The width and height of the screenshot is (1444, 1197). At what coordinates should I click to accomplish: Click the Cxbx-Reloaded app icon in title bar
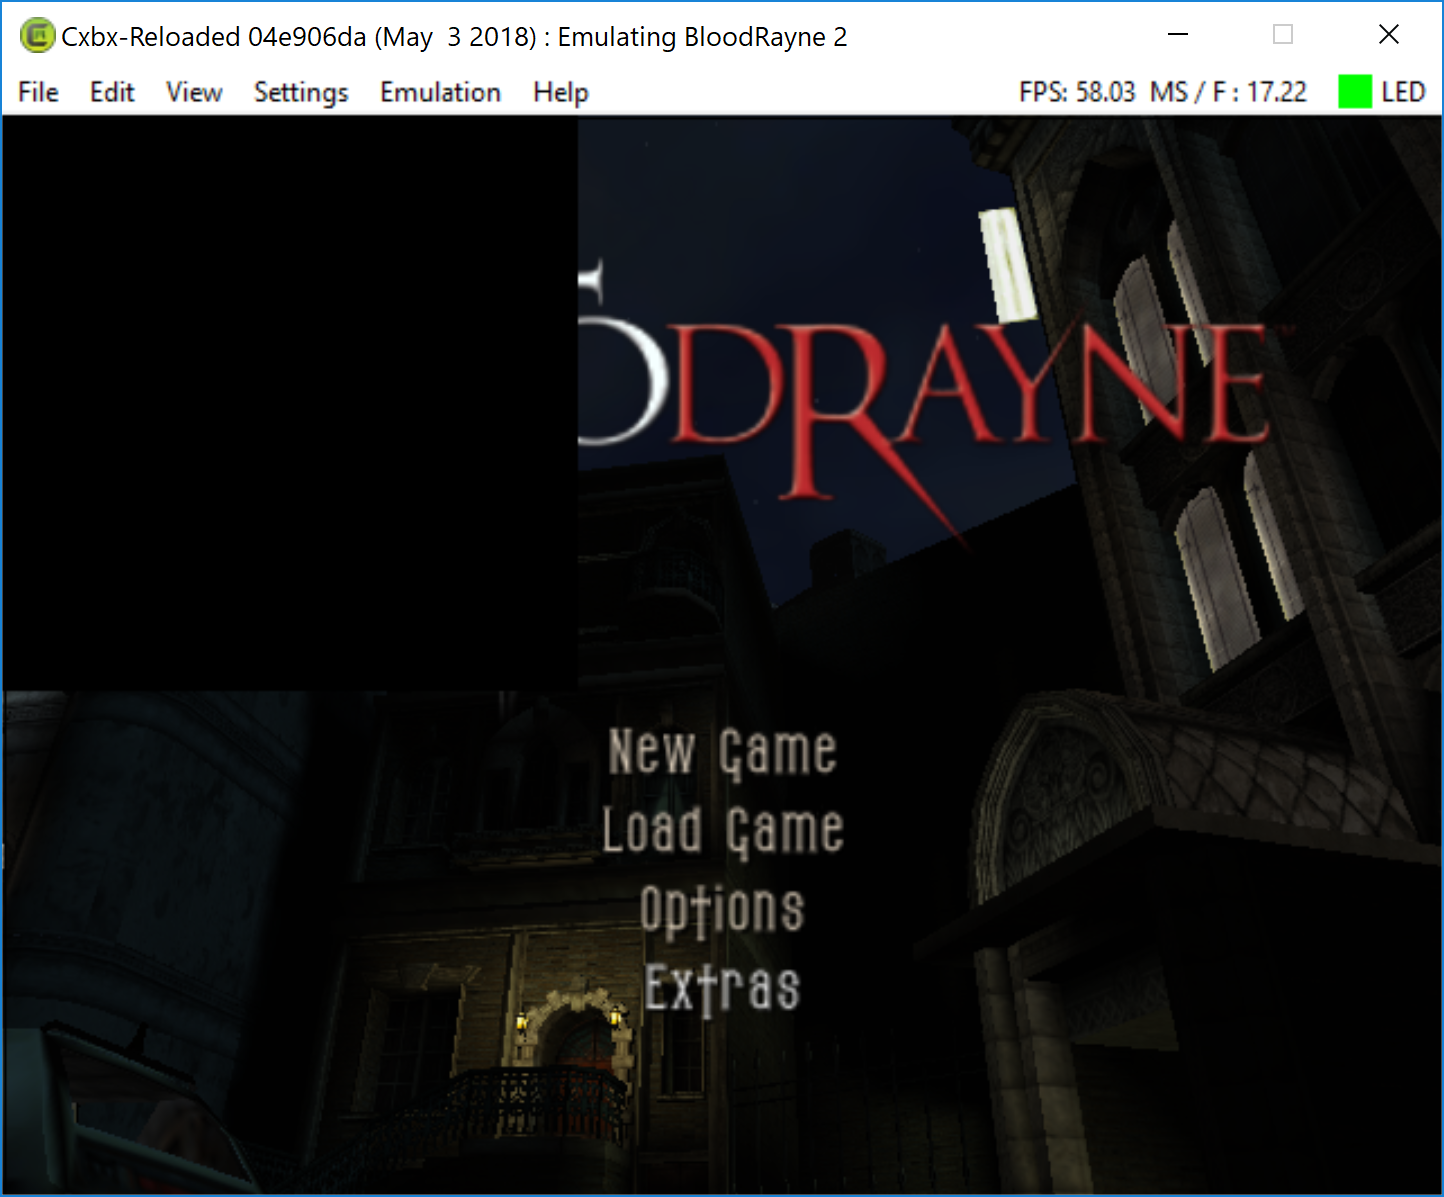37,36
